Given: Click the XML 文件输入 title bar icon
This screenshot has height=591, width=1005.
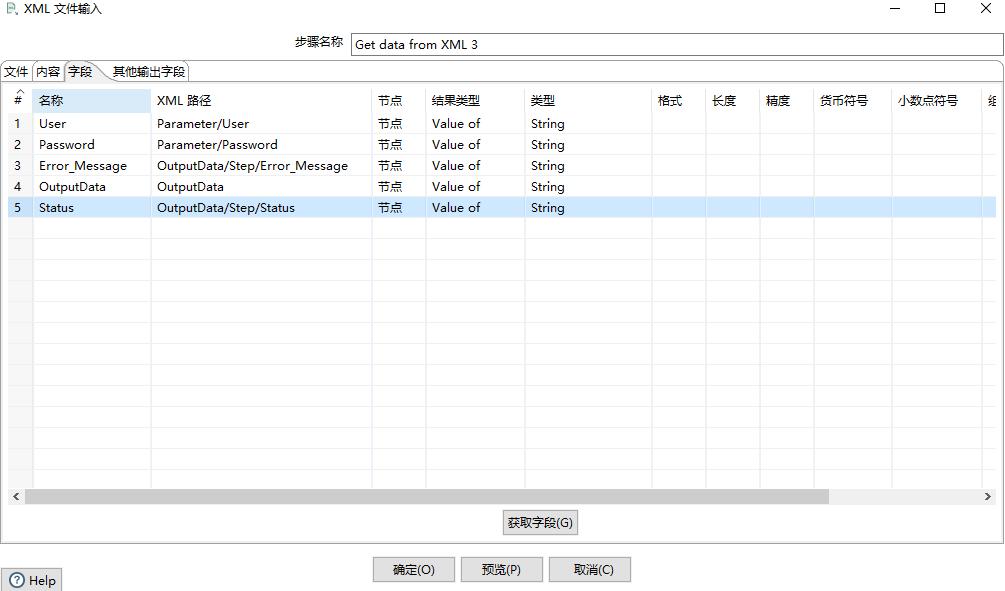Looking at the screenshot, I should click(x=10, y=8).
